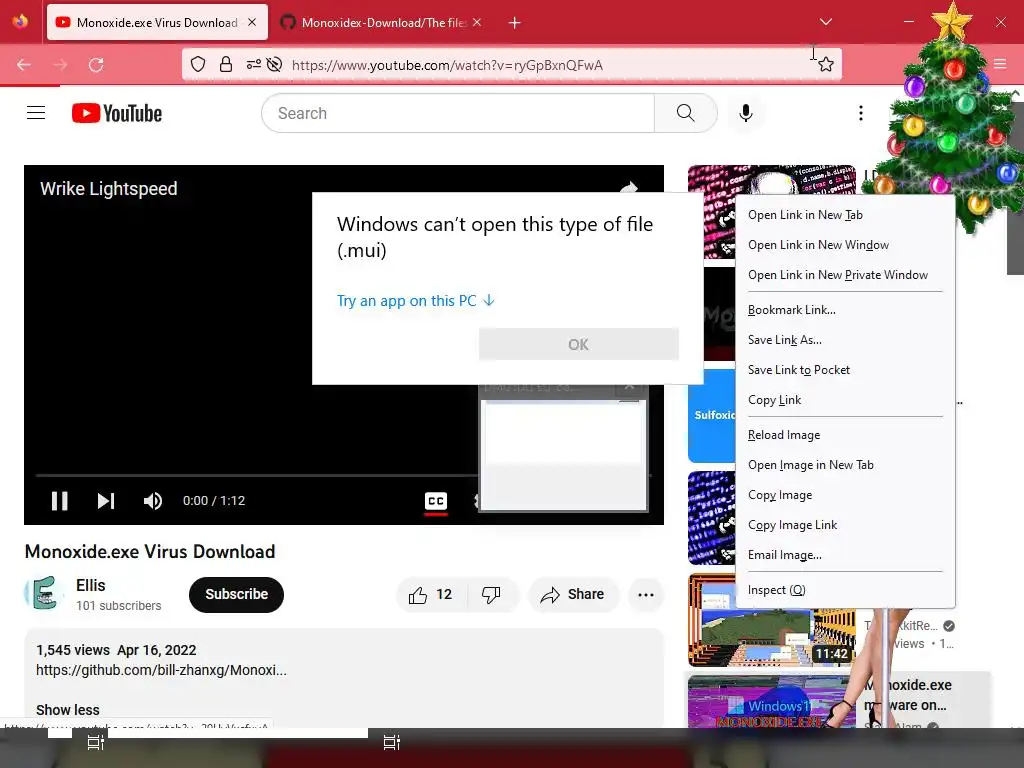Choose Copy Image Link
The width and height of the screenshot is (1024, 768).
point(845,525)
